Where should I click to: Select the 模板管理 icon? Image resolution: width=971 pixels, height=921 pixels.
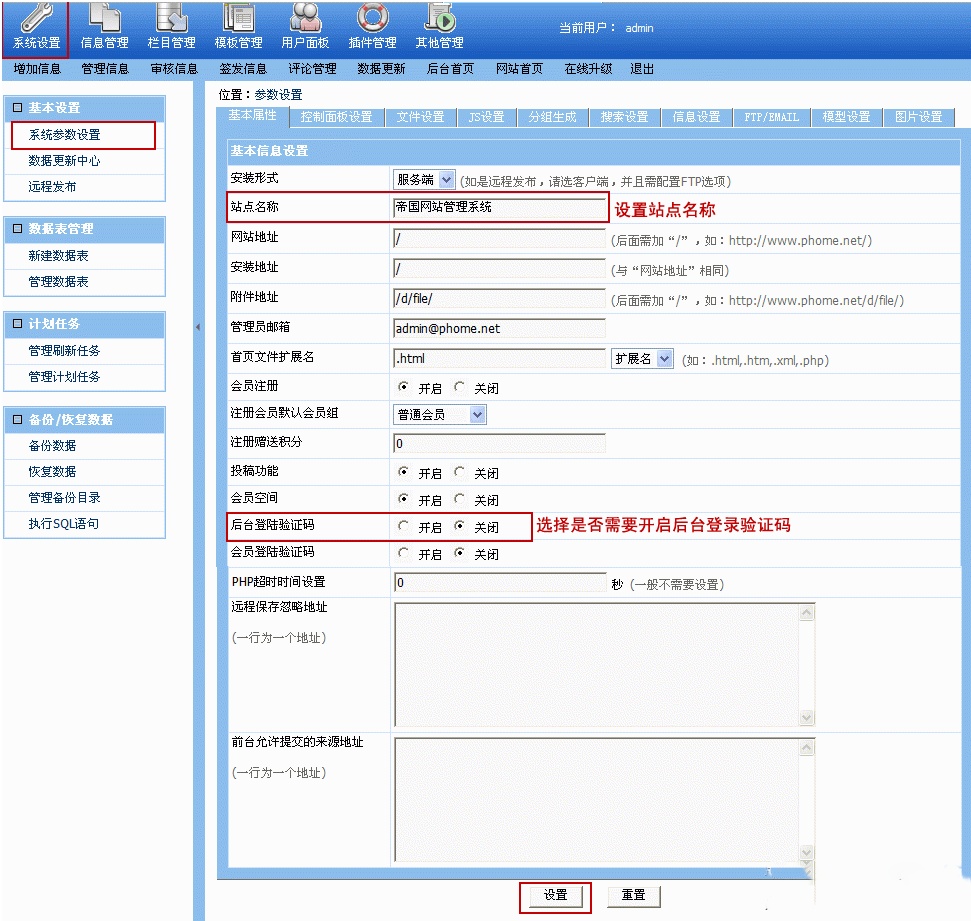point(238,19)
